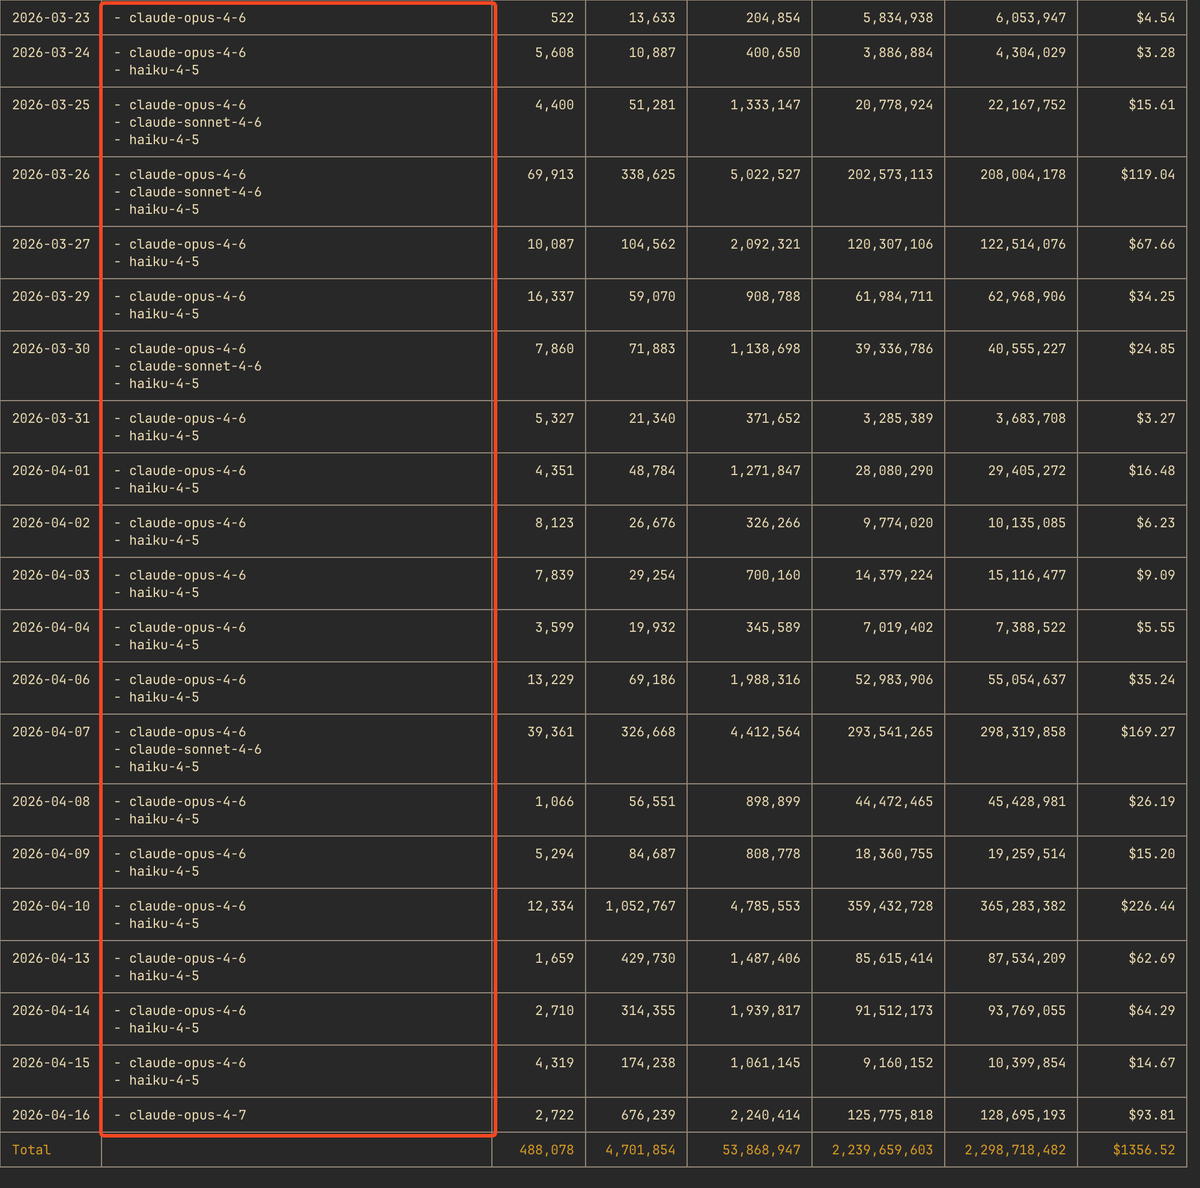
Task: Select the $16.48 cost value
Action: (1152, 471)
